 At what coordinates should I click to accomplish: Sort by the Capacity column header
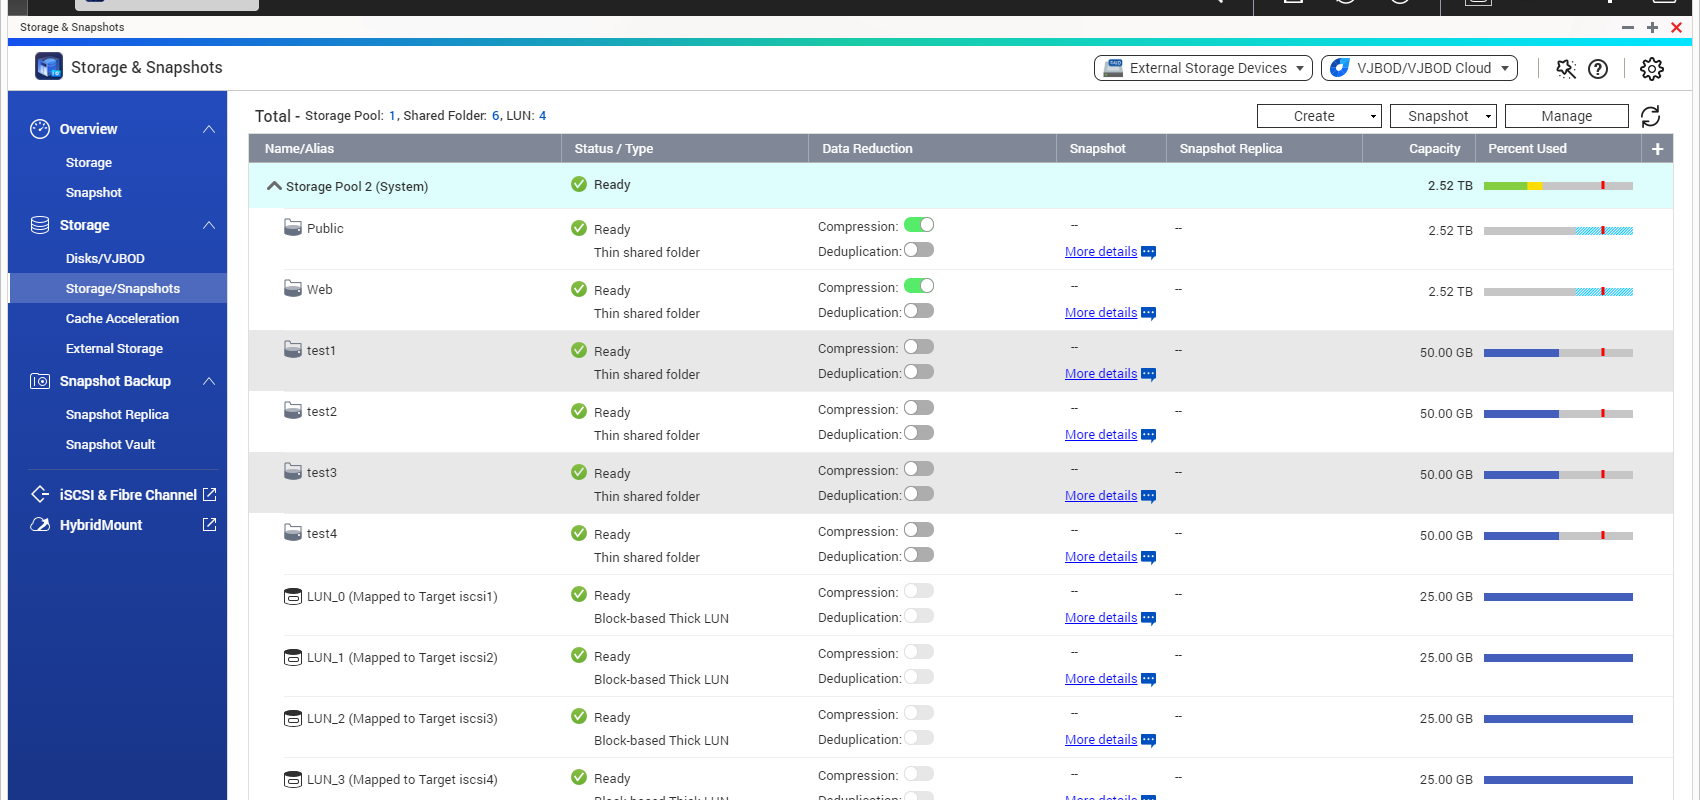point(1419,149)
